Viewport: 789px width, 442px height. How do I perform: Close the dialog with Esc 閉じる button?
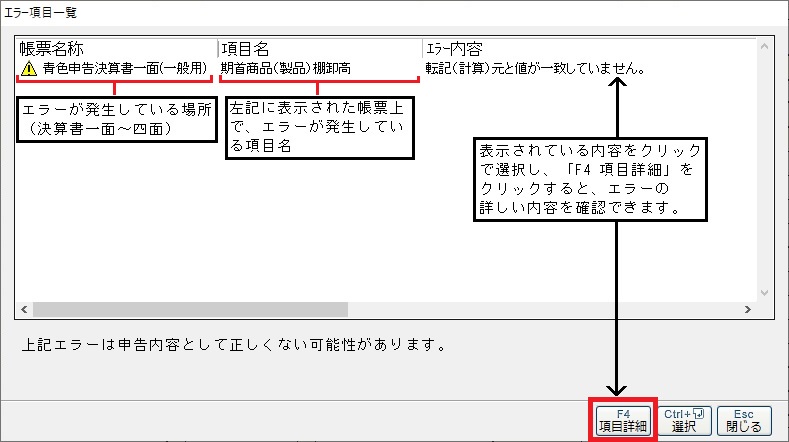[x=743, y=419]
